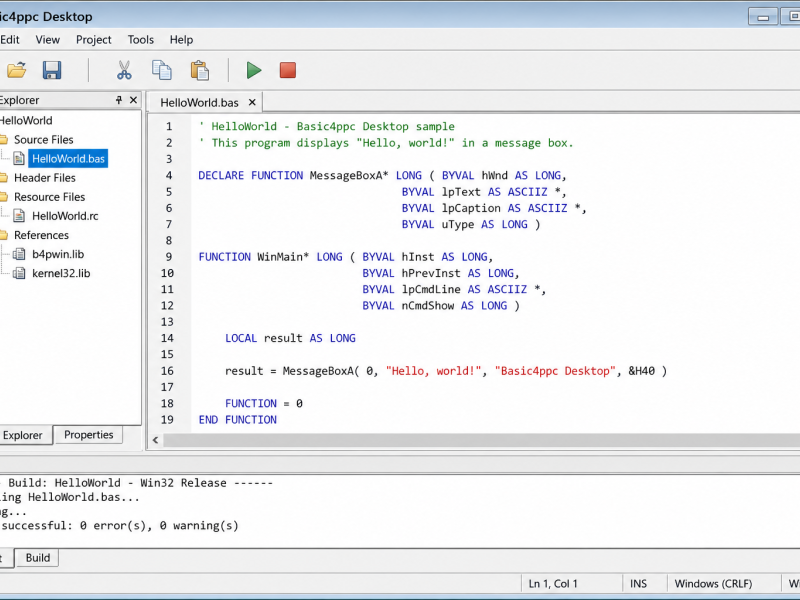Switch to the Explorer bottom tab
Screen dimensions: 800x600
pyautogui.click(x=23, y=435)
